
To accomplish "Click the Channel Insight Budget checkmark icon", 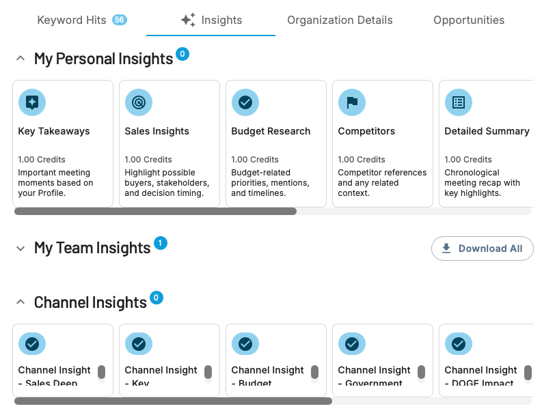I will tap(245, 344).
